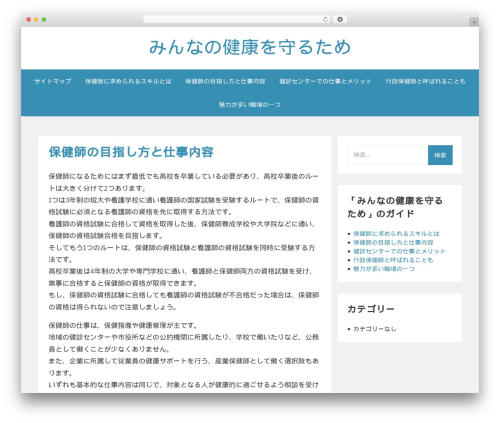Open sidebar guide link 行政保健師と呼ばれることも
Screen dimensions: 500x423
pos(393,260)
